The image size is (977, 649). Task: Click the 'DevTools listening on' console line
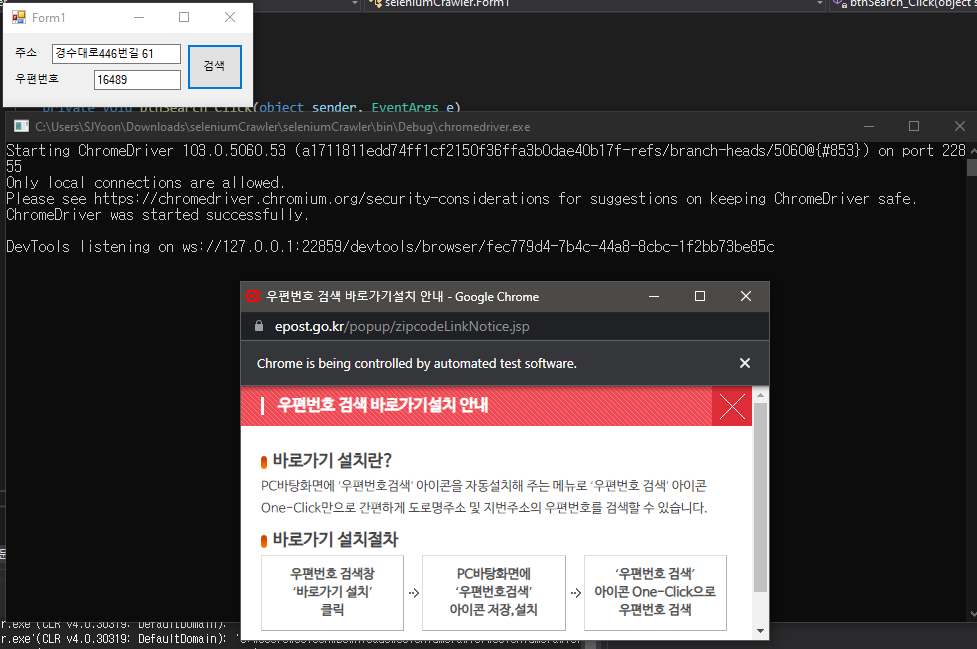pyautogui.click(x=390, y=247)
